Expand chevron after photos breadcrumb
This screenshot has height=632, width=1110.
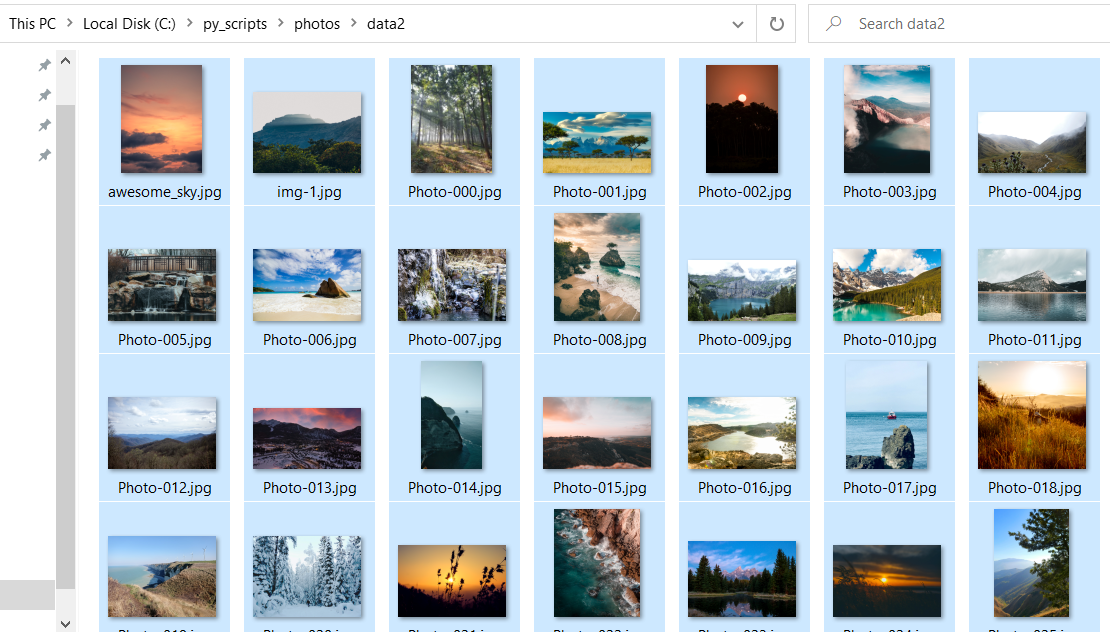click(351, 24)
